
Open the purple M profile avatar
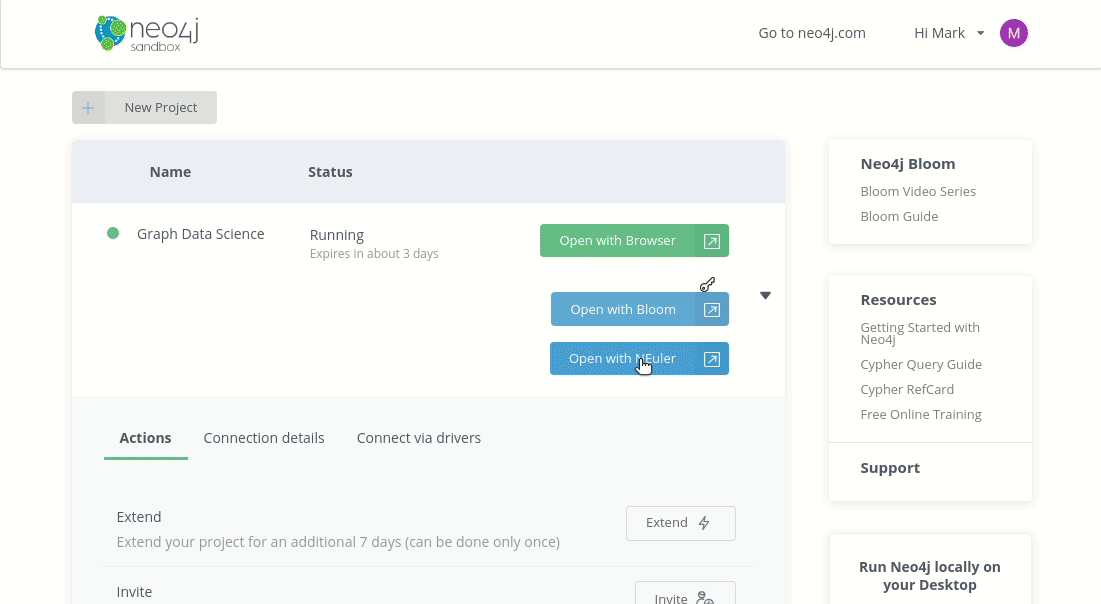pyautogui.click(x=1013, y=32)
